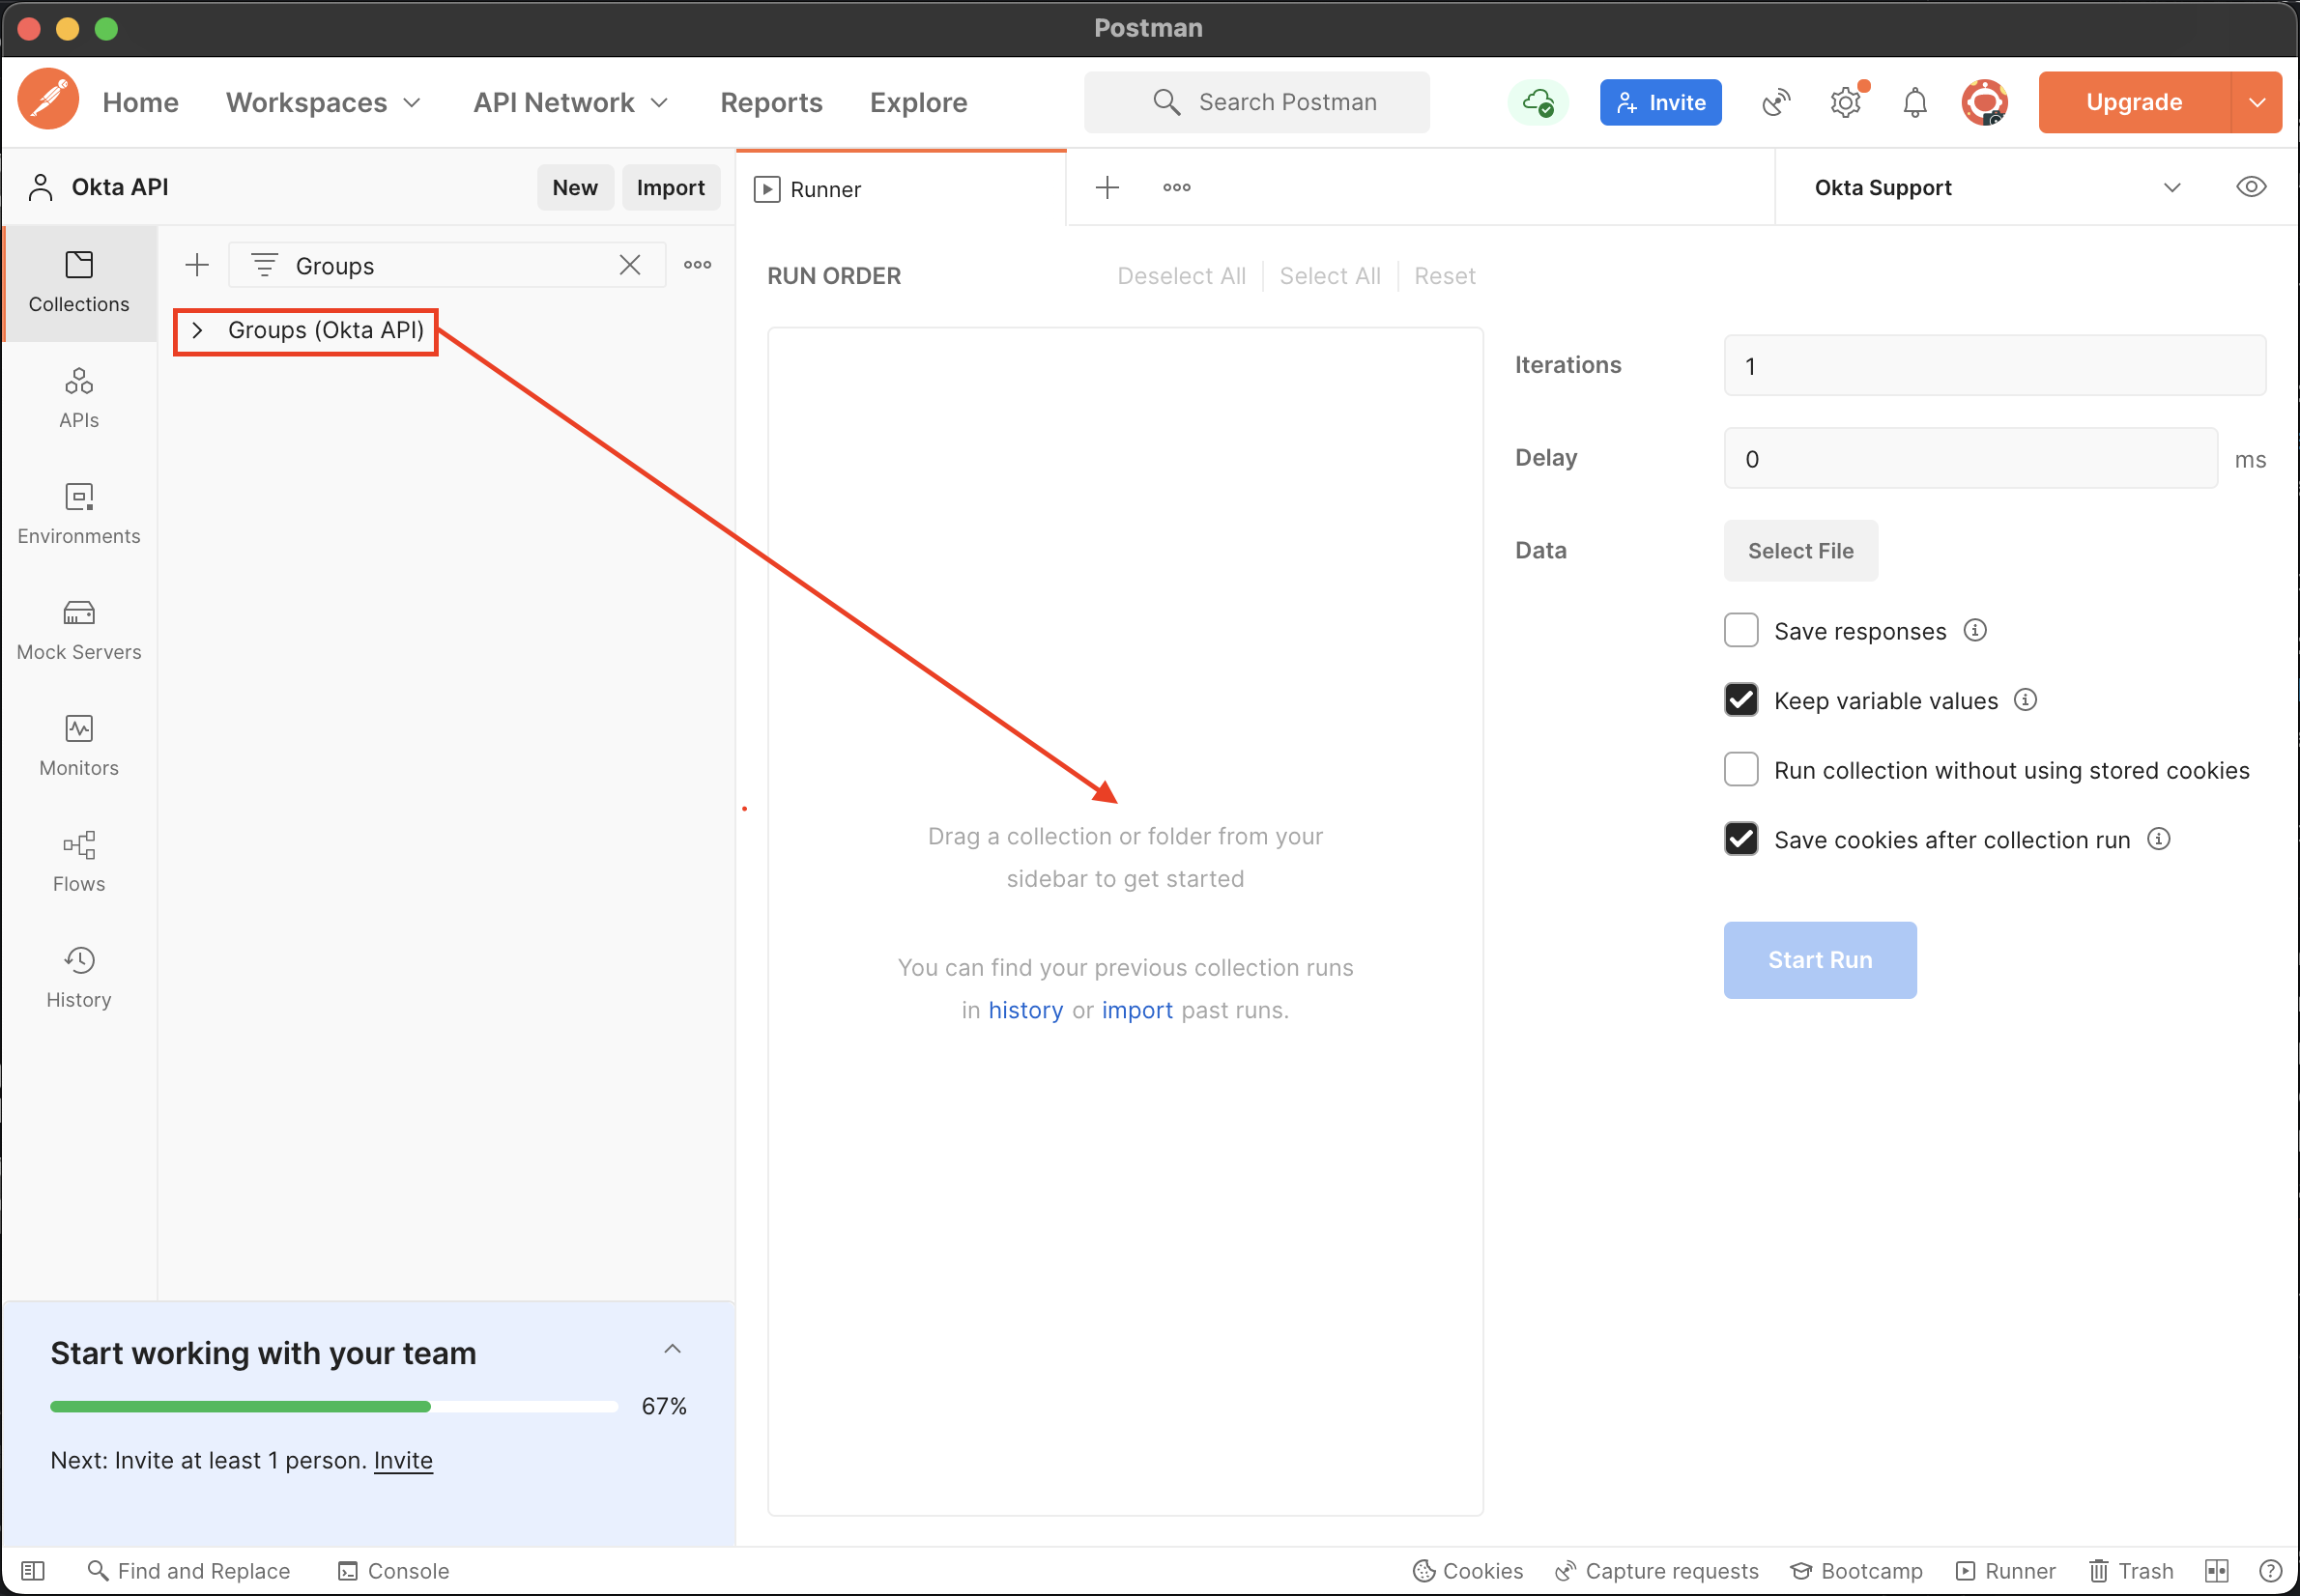Click the history link in runner
Image resolution: width=2300 pixels, height=1596 pixels.
1025,1010
